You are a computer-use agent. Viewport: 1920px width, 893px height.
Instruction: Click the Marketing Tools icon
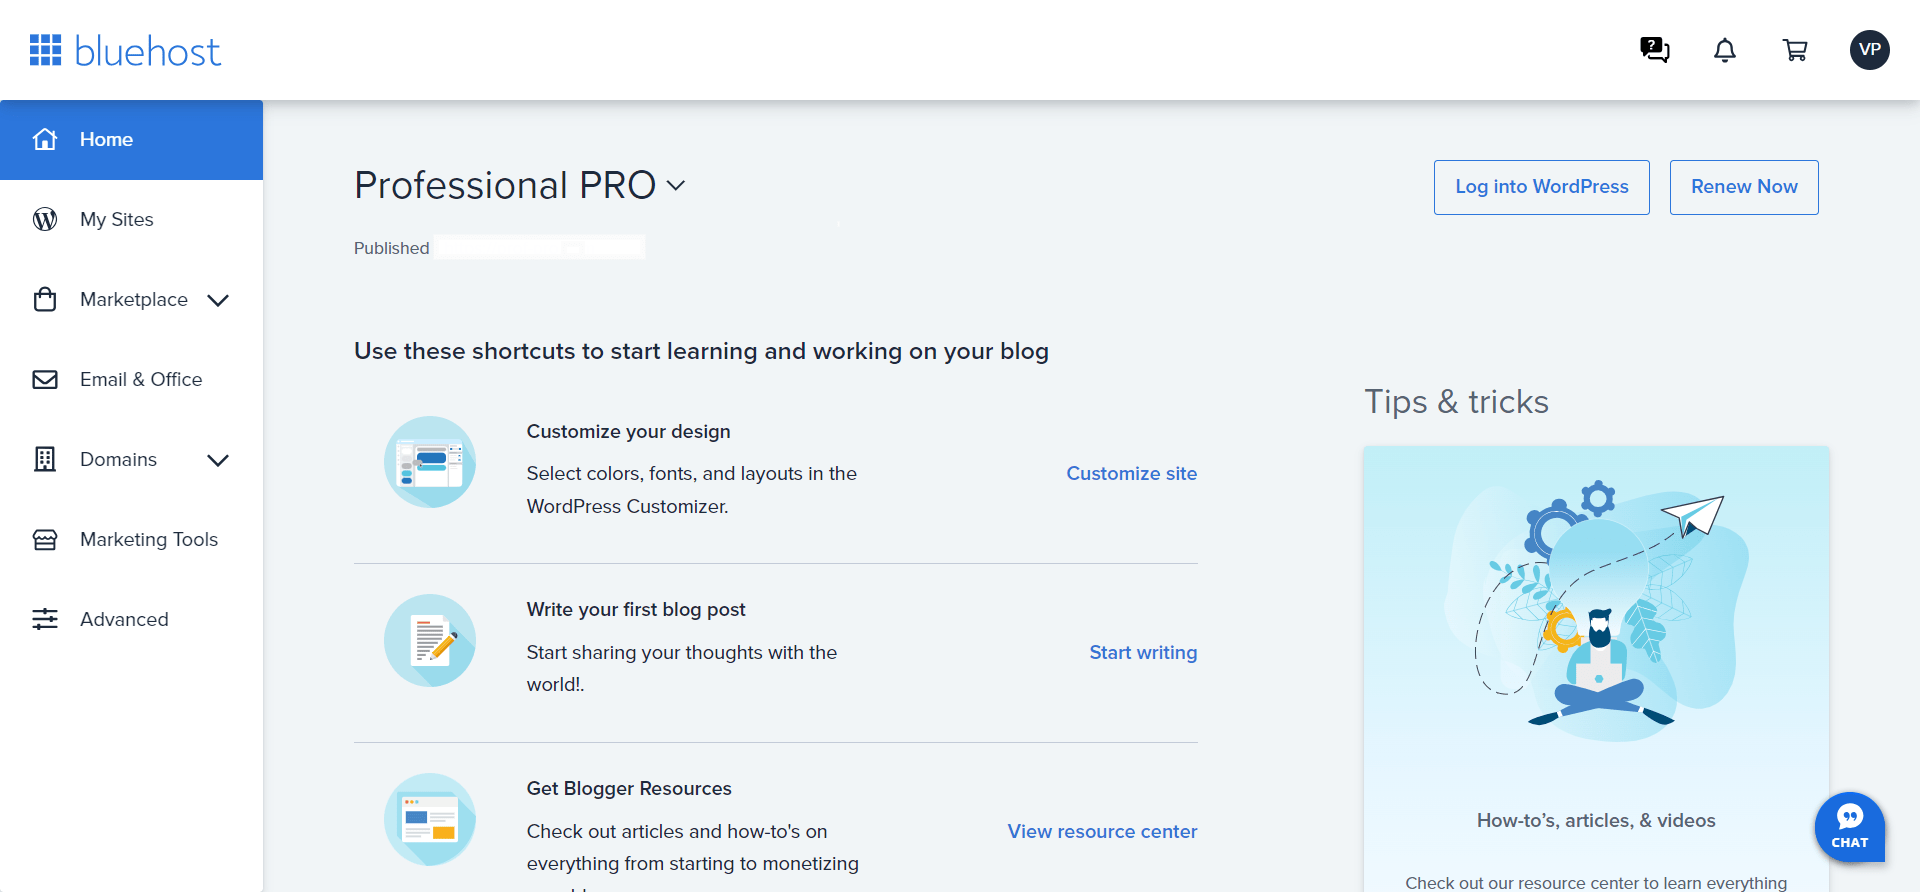pyautogui.click(x=45, y=539)
